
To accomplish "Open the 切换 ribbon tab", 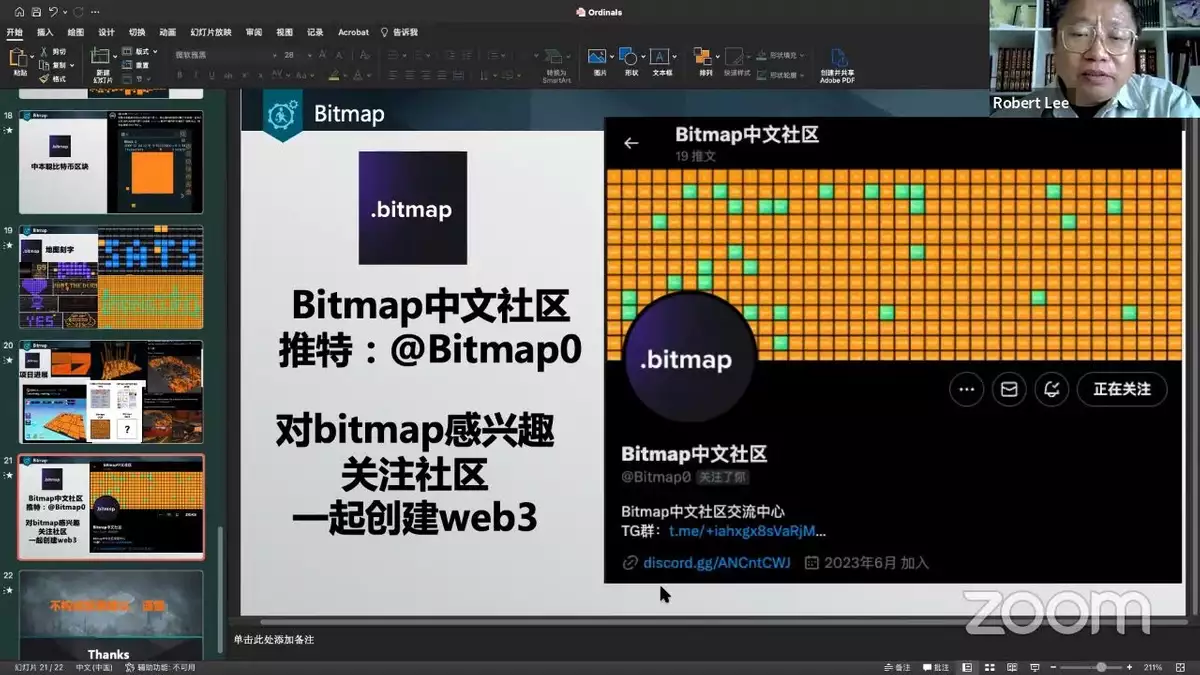I will coord(137,32).
